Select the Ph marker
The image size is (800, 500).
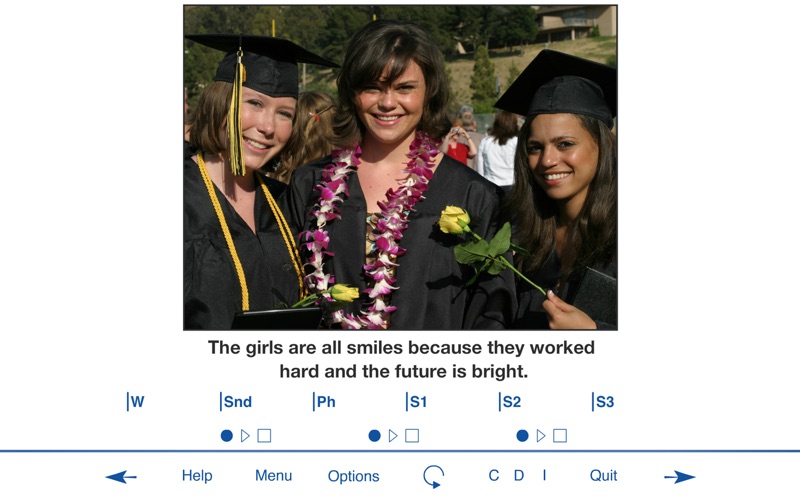325,402
